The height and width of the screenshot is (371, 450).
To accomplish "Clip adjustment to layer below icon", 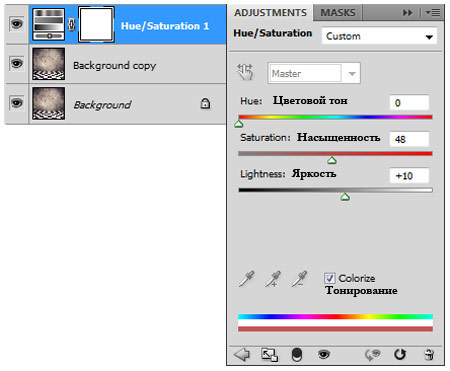I will (297, 355).
